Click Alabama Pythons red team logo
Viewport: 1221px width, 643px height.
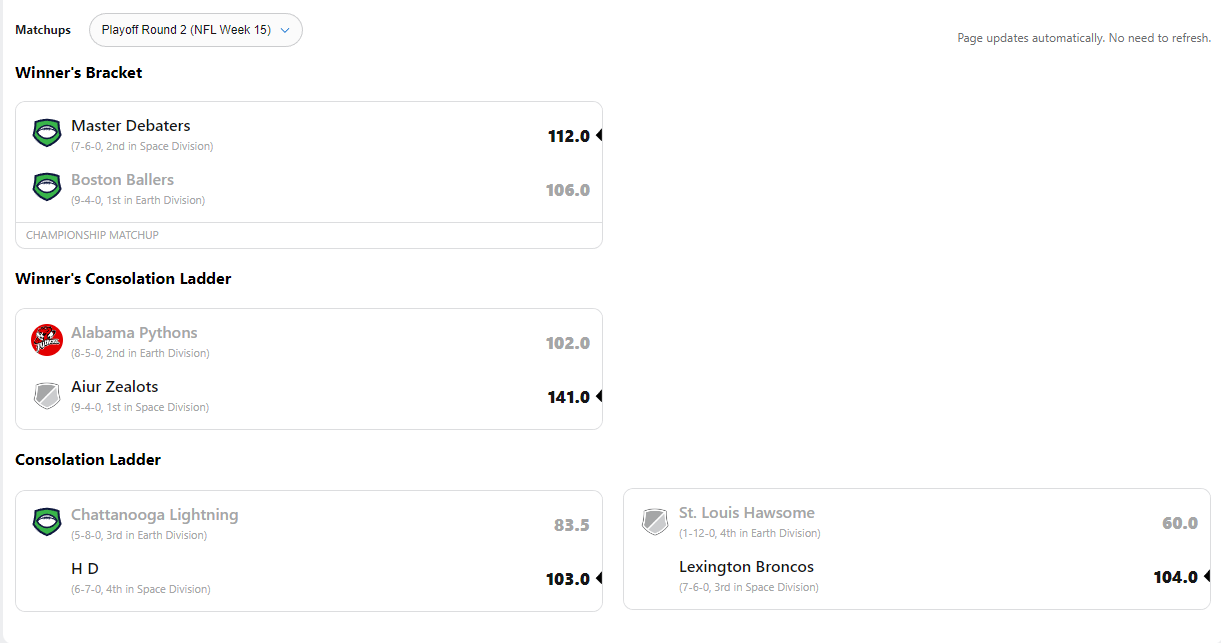pyautogui.click(x=47, y=340)
